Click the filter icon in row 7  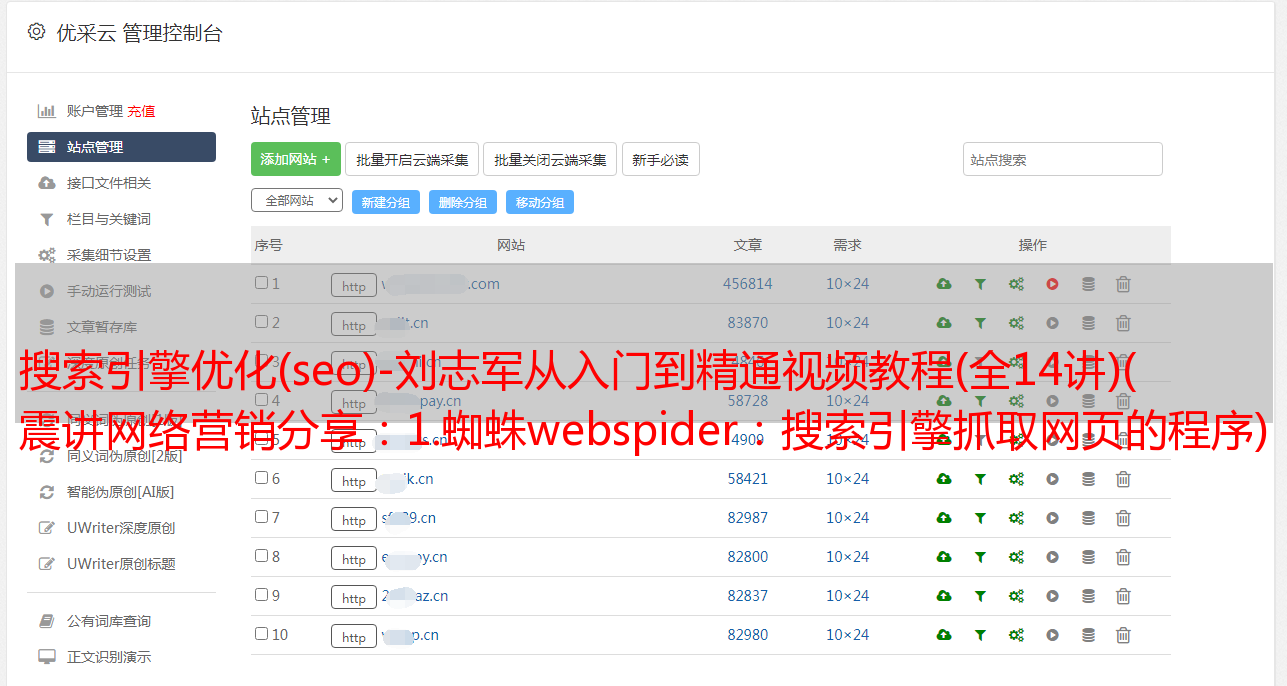[x=980, y=518]
